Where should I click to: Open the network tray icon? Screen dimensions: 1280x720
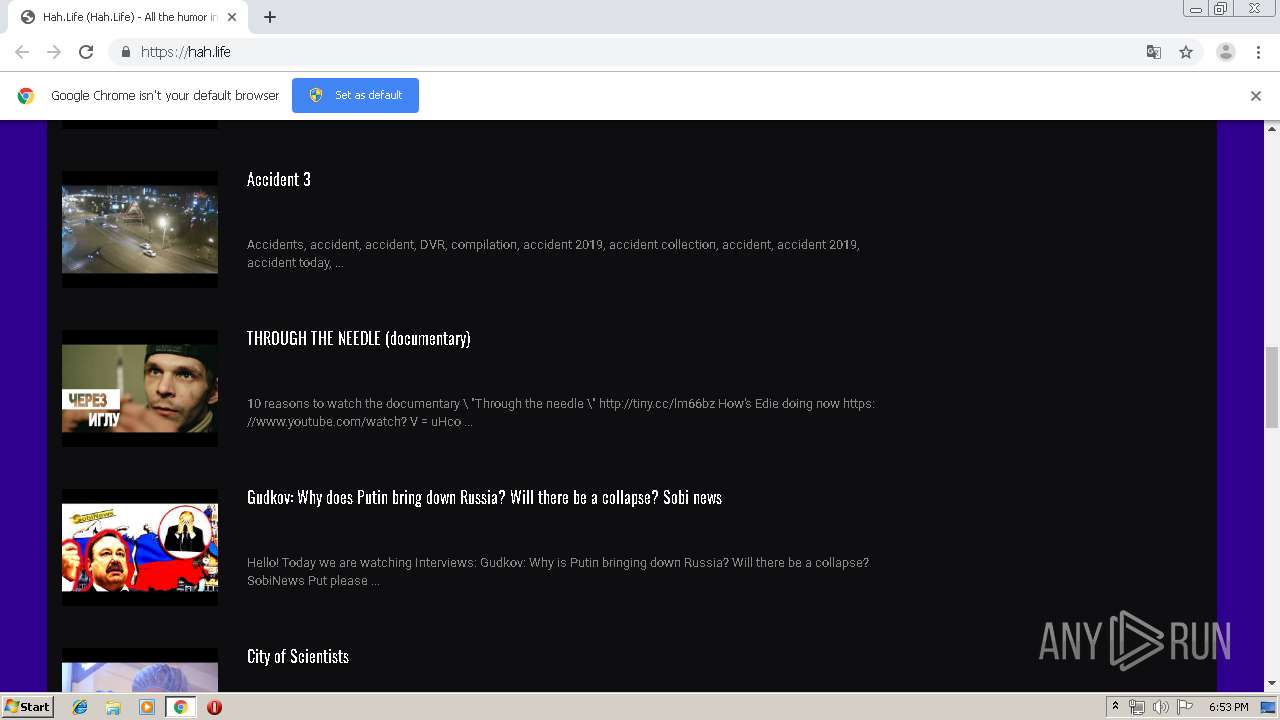pos(1137,707)
